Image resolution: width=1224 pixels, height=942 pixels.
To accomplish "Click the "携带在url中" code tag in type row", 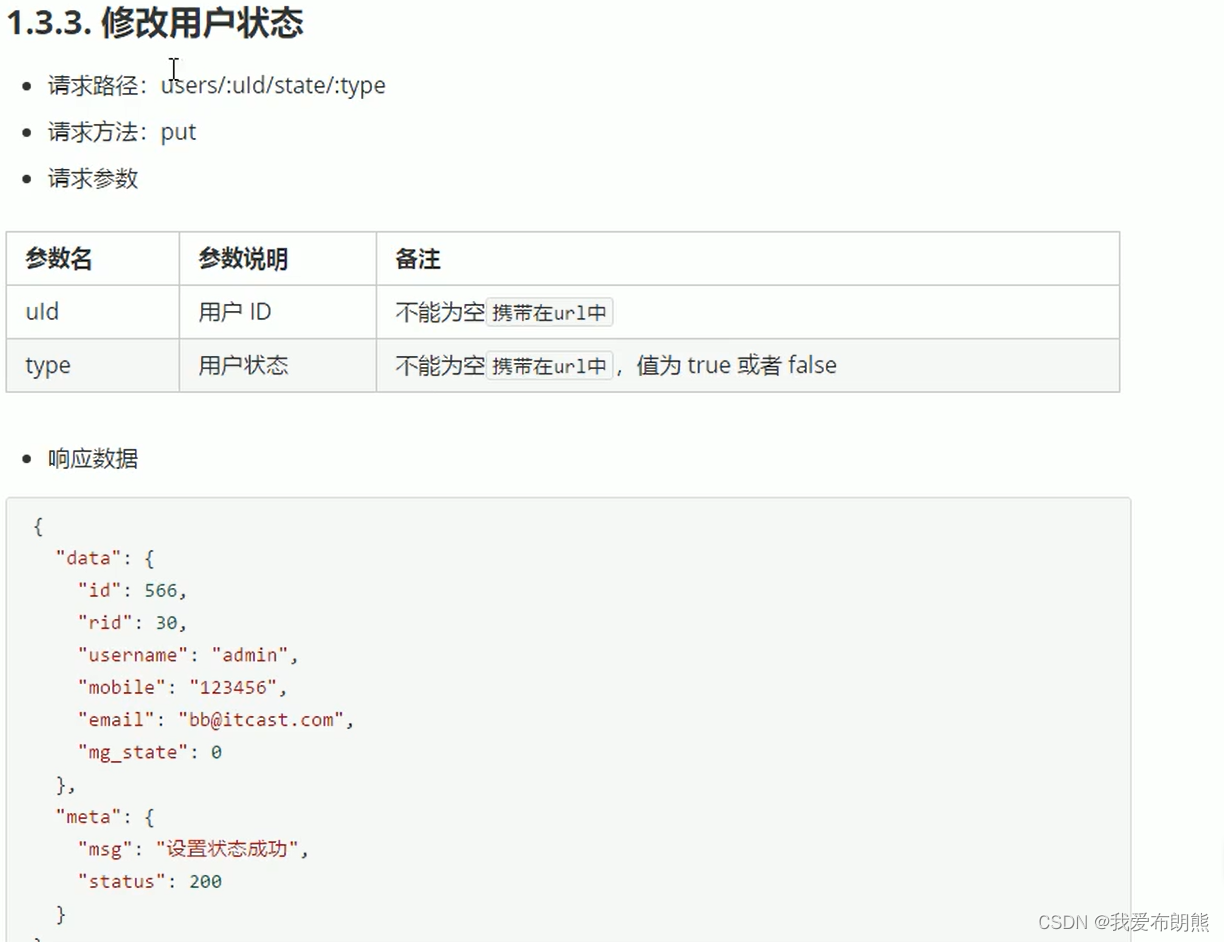I will tap(550, 366).
